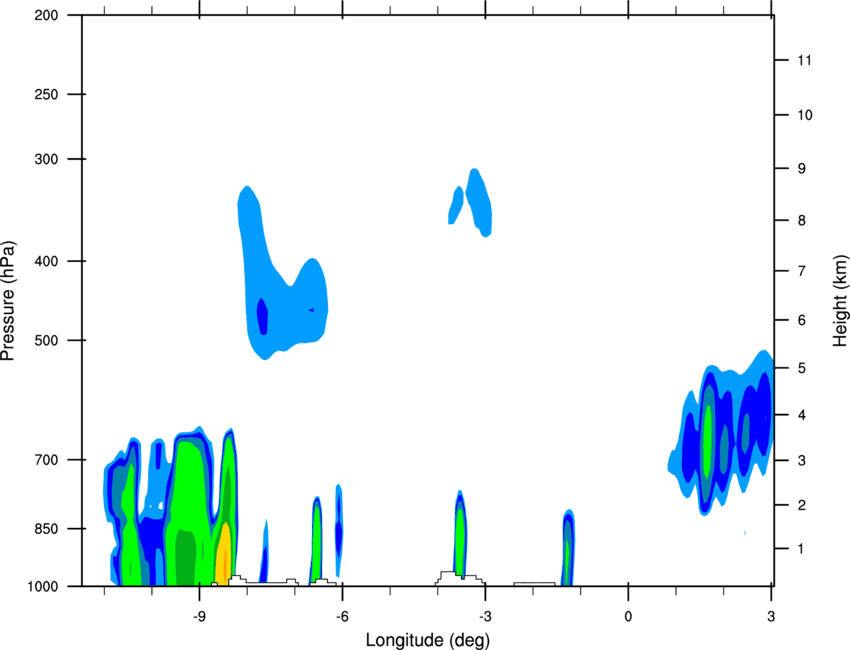
Task: Click the narrow green column near longitude -6.5
Action: pyautogui.click(x=317, y=542)
